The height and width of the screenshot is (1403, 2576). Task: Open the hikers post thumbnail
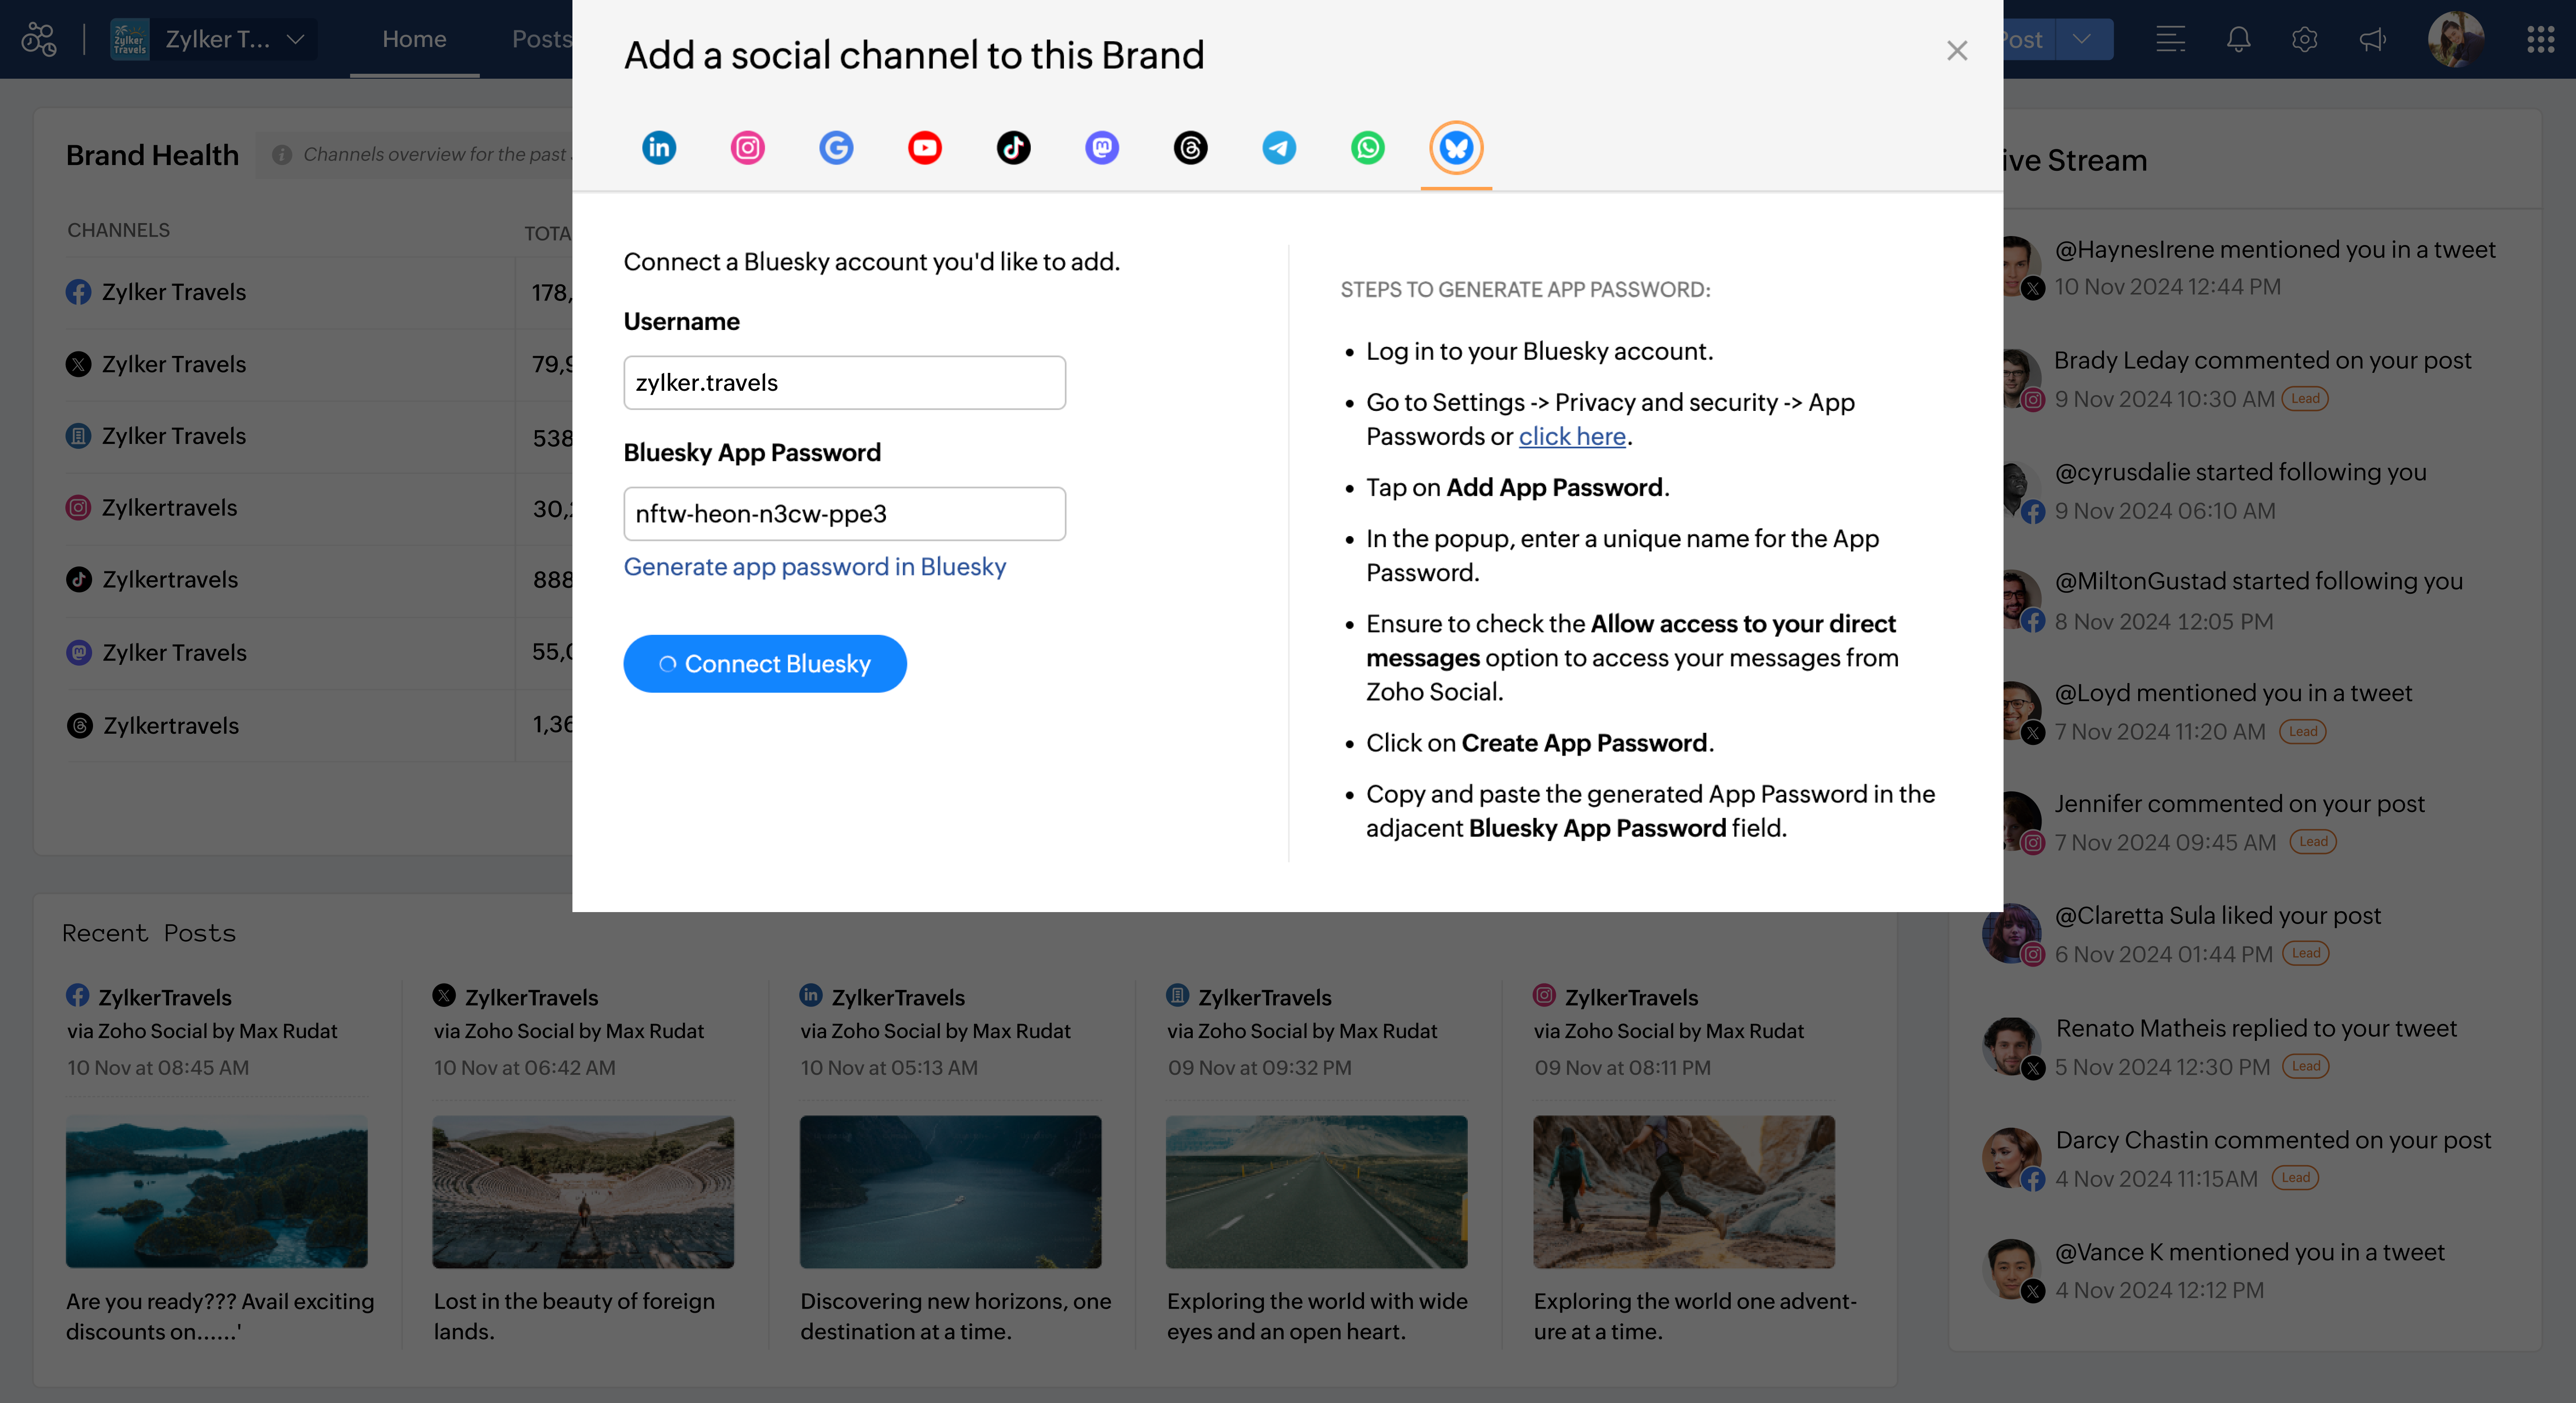1684,1192
